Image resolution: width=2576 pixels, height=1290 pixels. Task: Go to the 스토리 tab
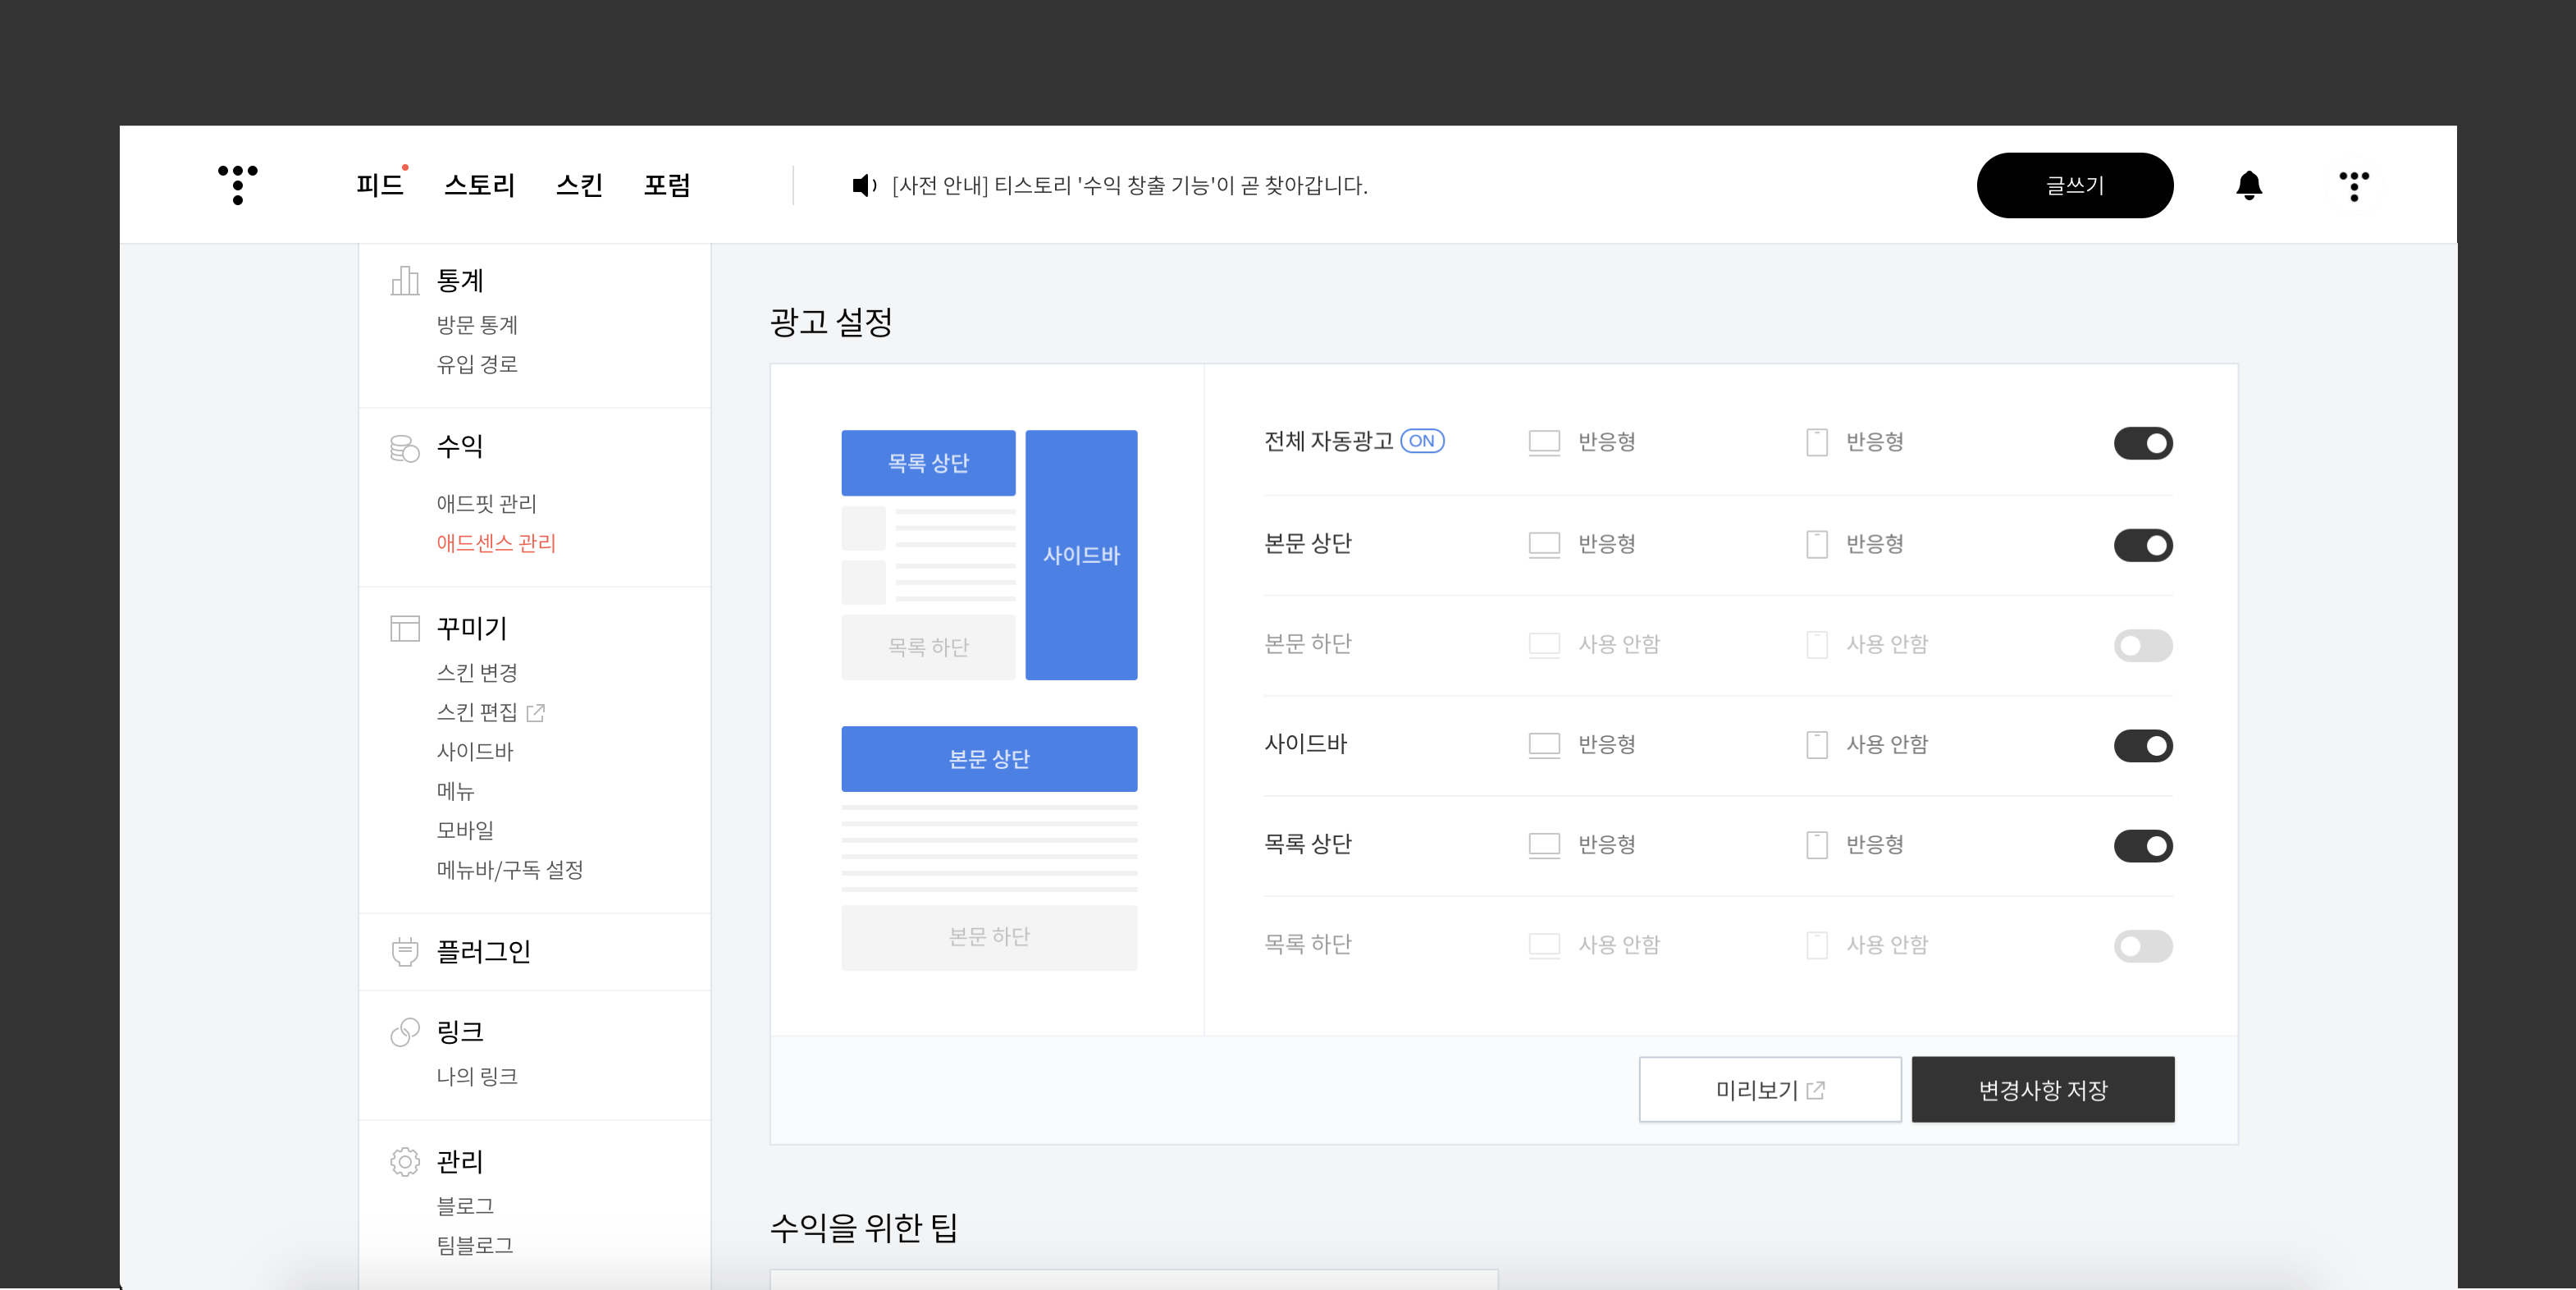(479, 185)
